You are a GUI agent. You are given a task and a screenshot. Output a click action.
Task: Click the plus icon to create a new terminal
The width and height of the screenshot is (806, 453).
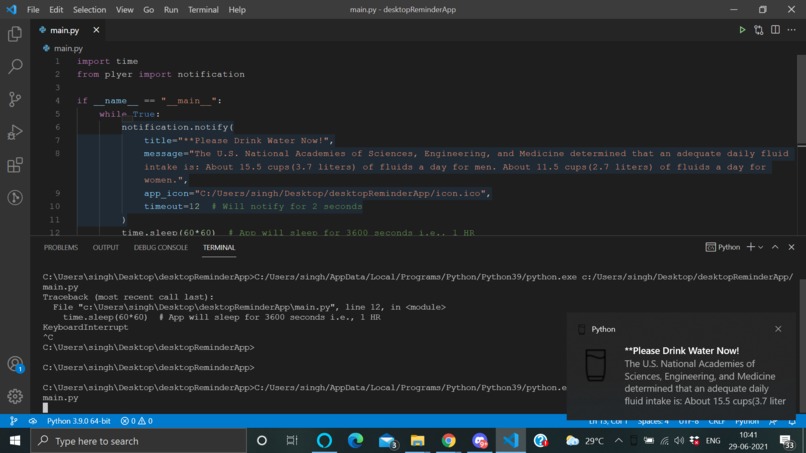coord(750,247)
